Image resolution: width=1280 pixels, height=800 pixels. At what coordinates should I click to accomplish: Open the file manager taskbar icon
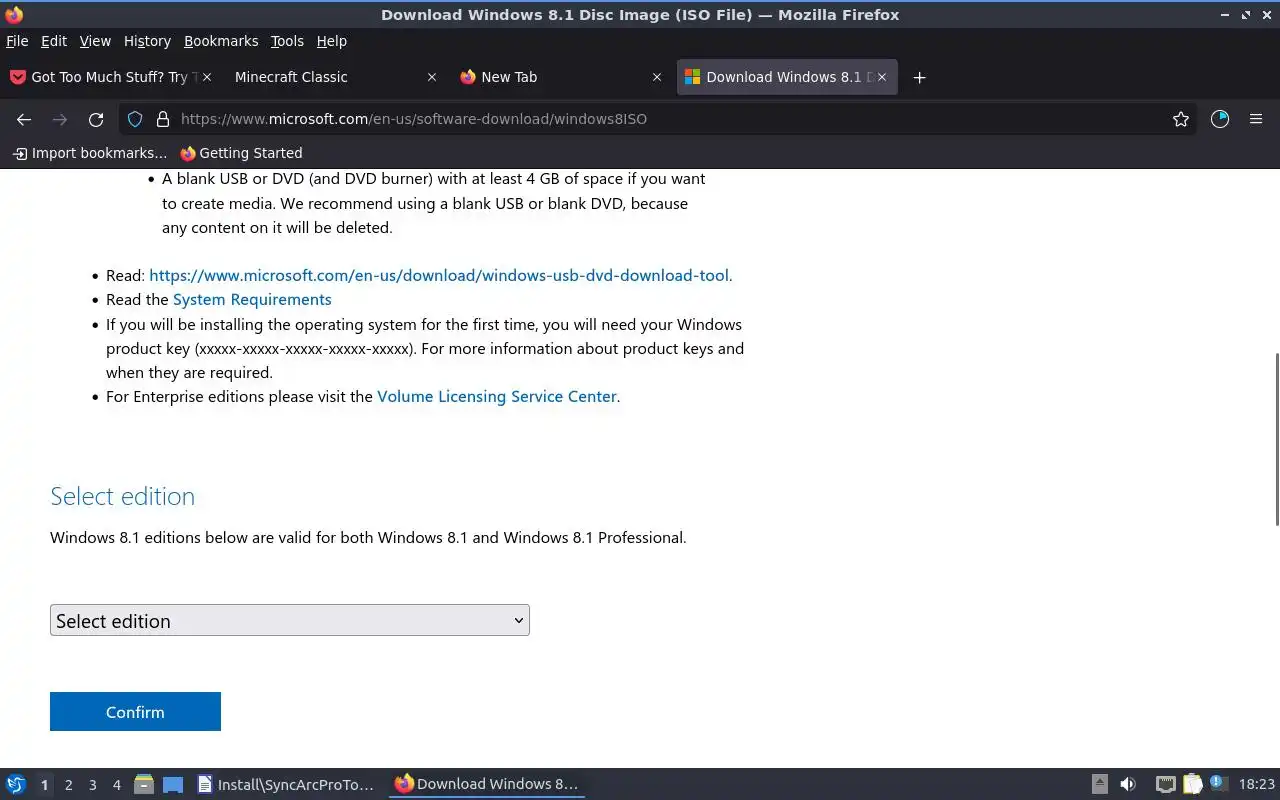click(x=143, y=784)
